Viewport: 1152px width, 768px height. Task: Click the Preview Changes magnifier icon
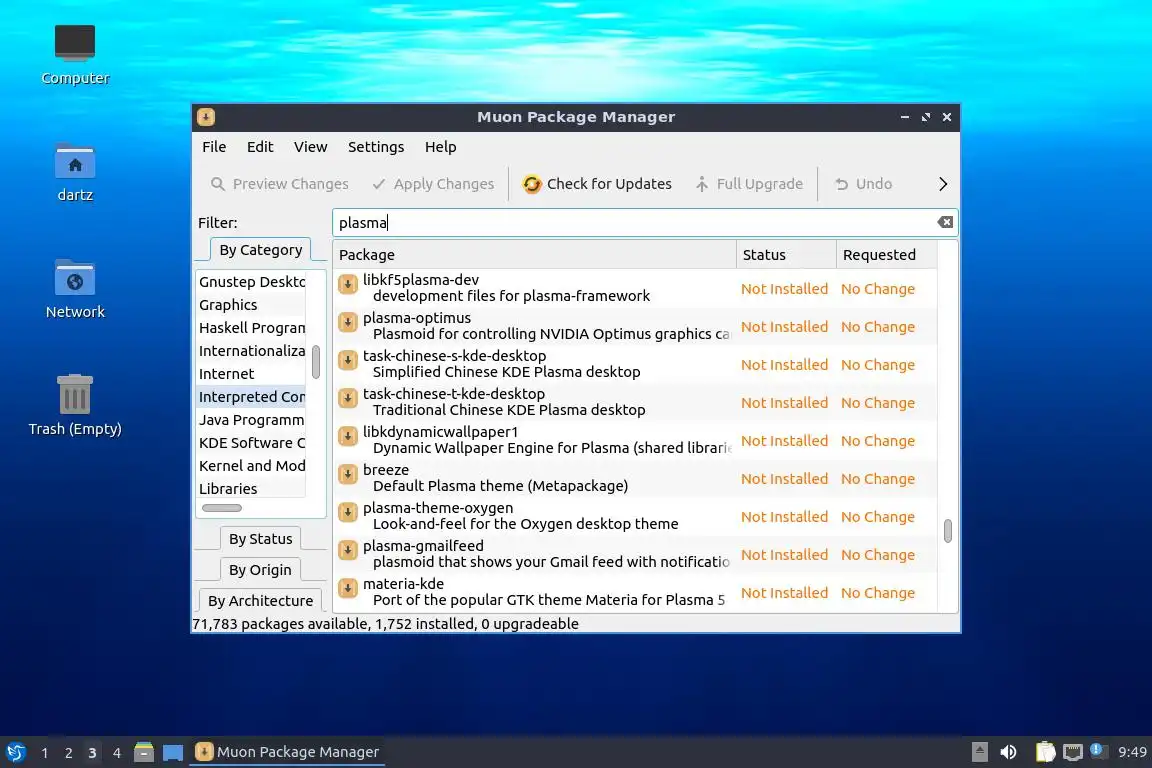pos(217,184)
